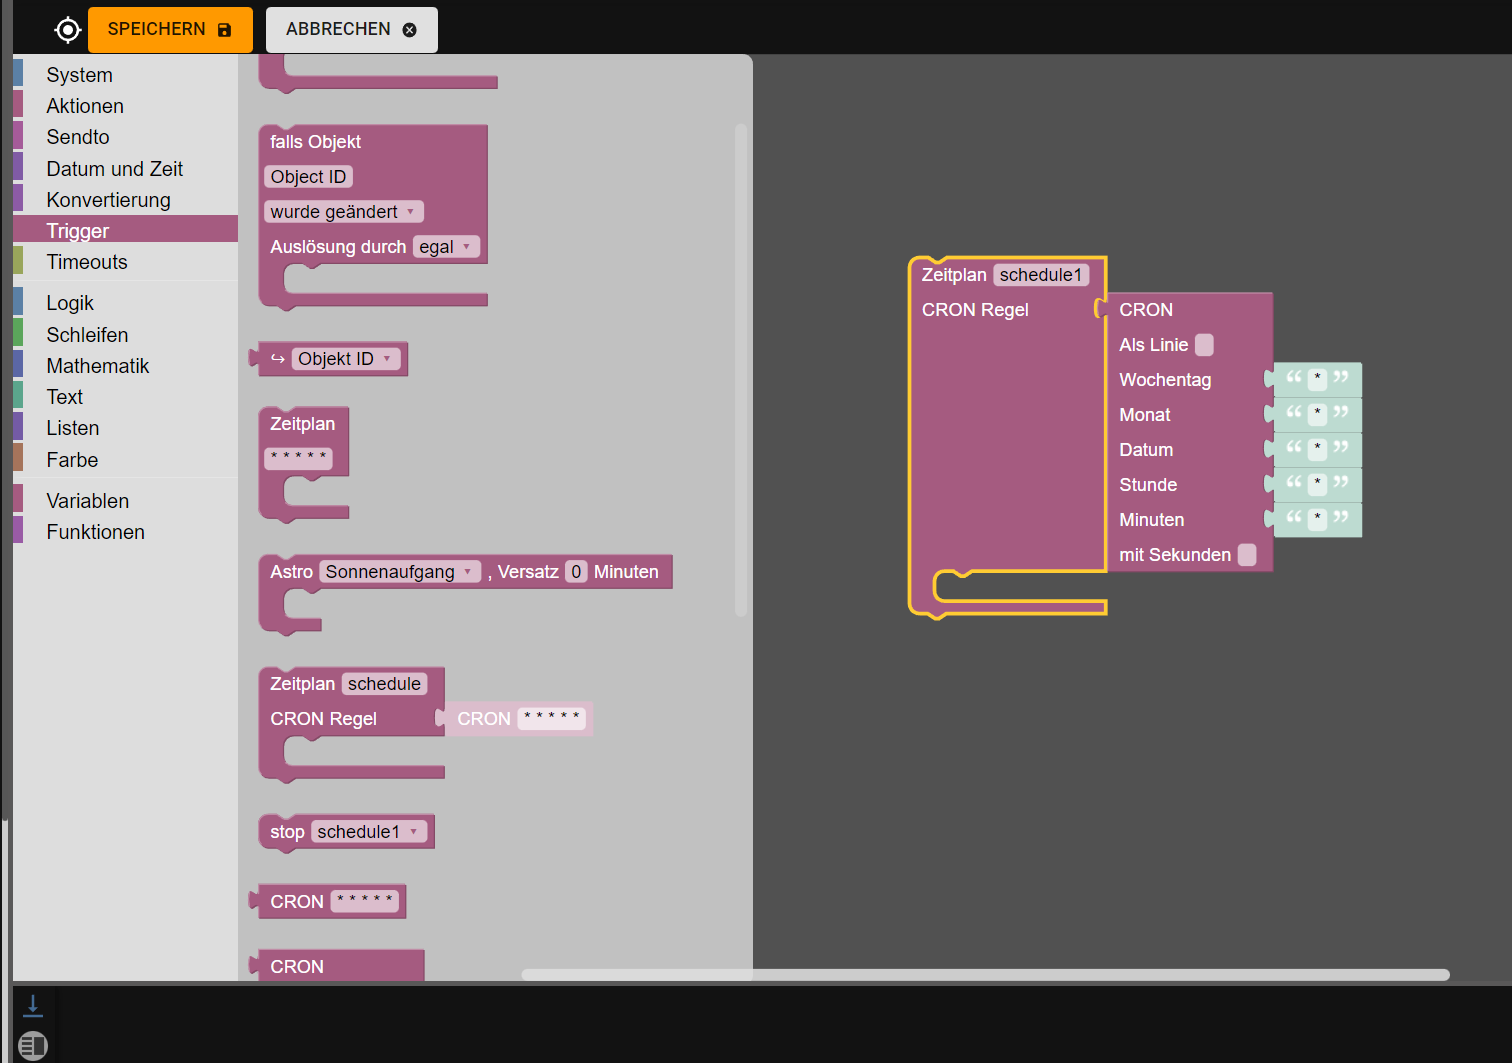1512x1063 pixels.
Task: Click the Abbrechen button
Action: [352, 30]
